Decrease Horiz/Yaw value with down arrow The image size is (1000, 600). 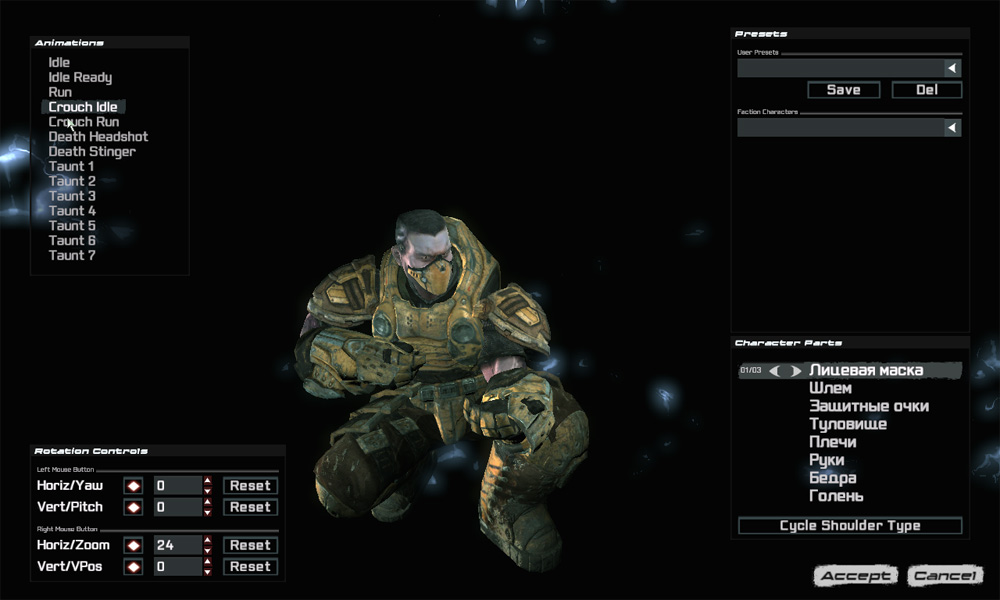[208, 490]
